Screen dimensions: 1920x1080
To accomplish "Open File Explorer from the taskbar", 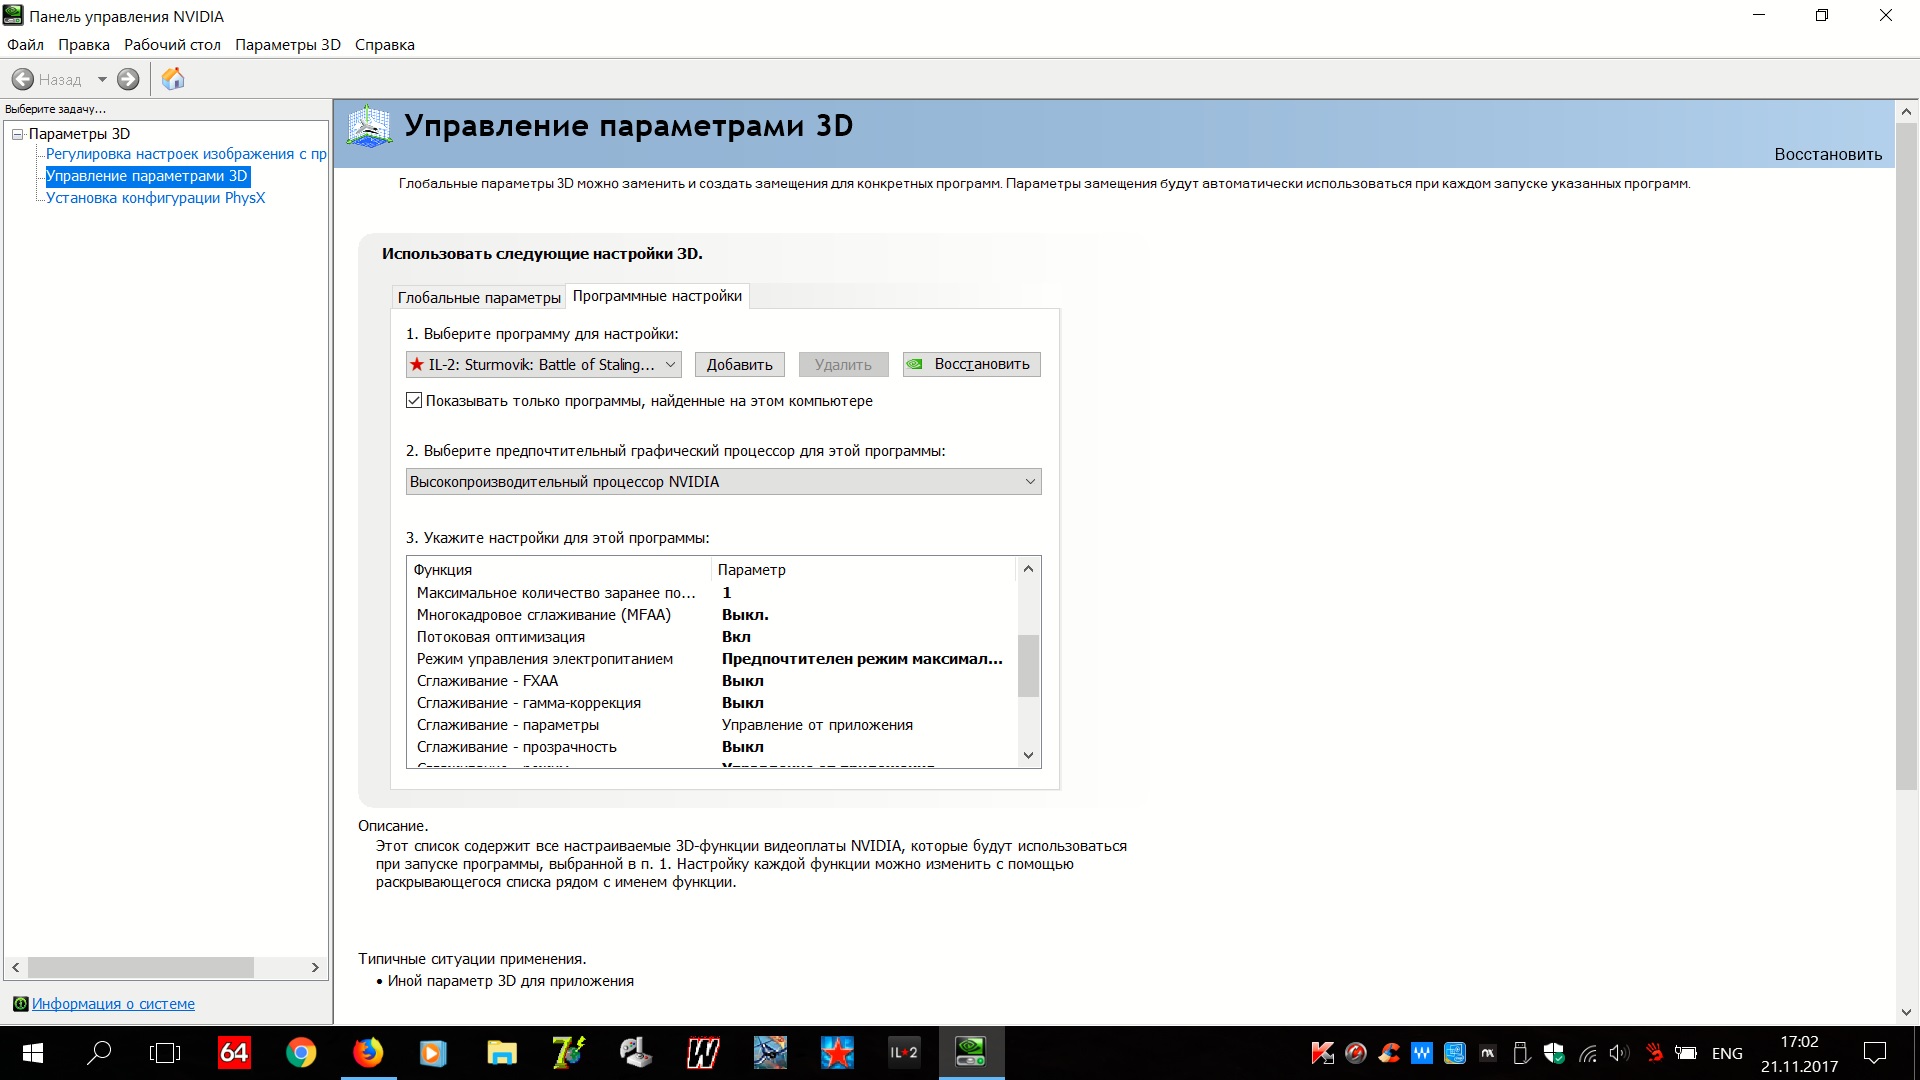I will point(502,1053).
